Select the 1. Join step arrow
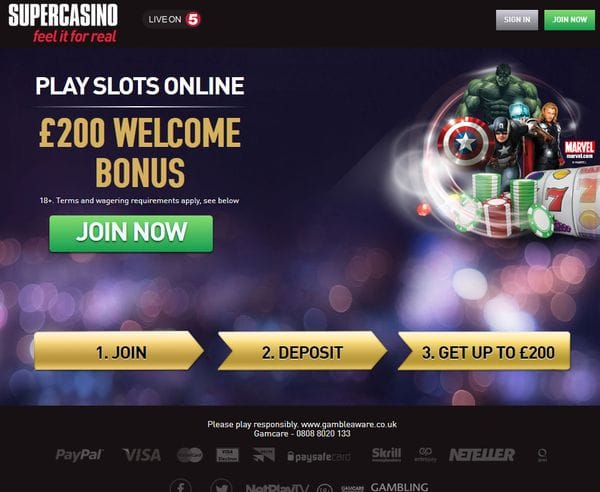This screenshot has width=600, height=492. click(119, 351)
